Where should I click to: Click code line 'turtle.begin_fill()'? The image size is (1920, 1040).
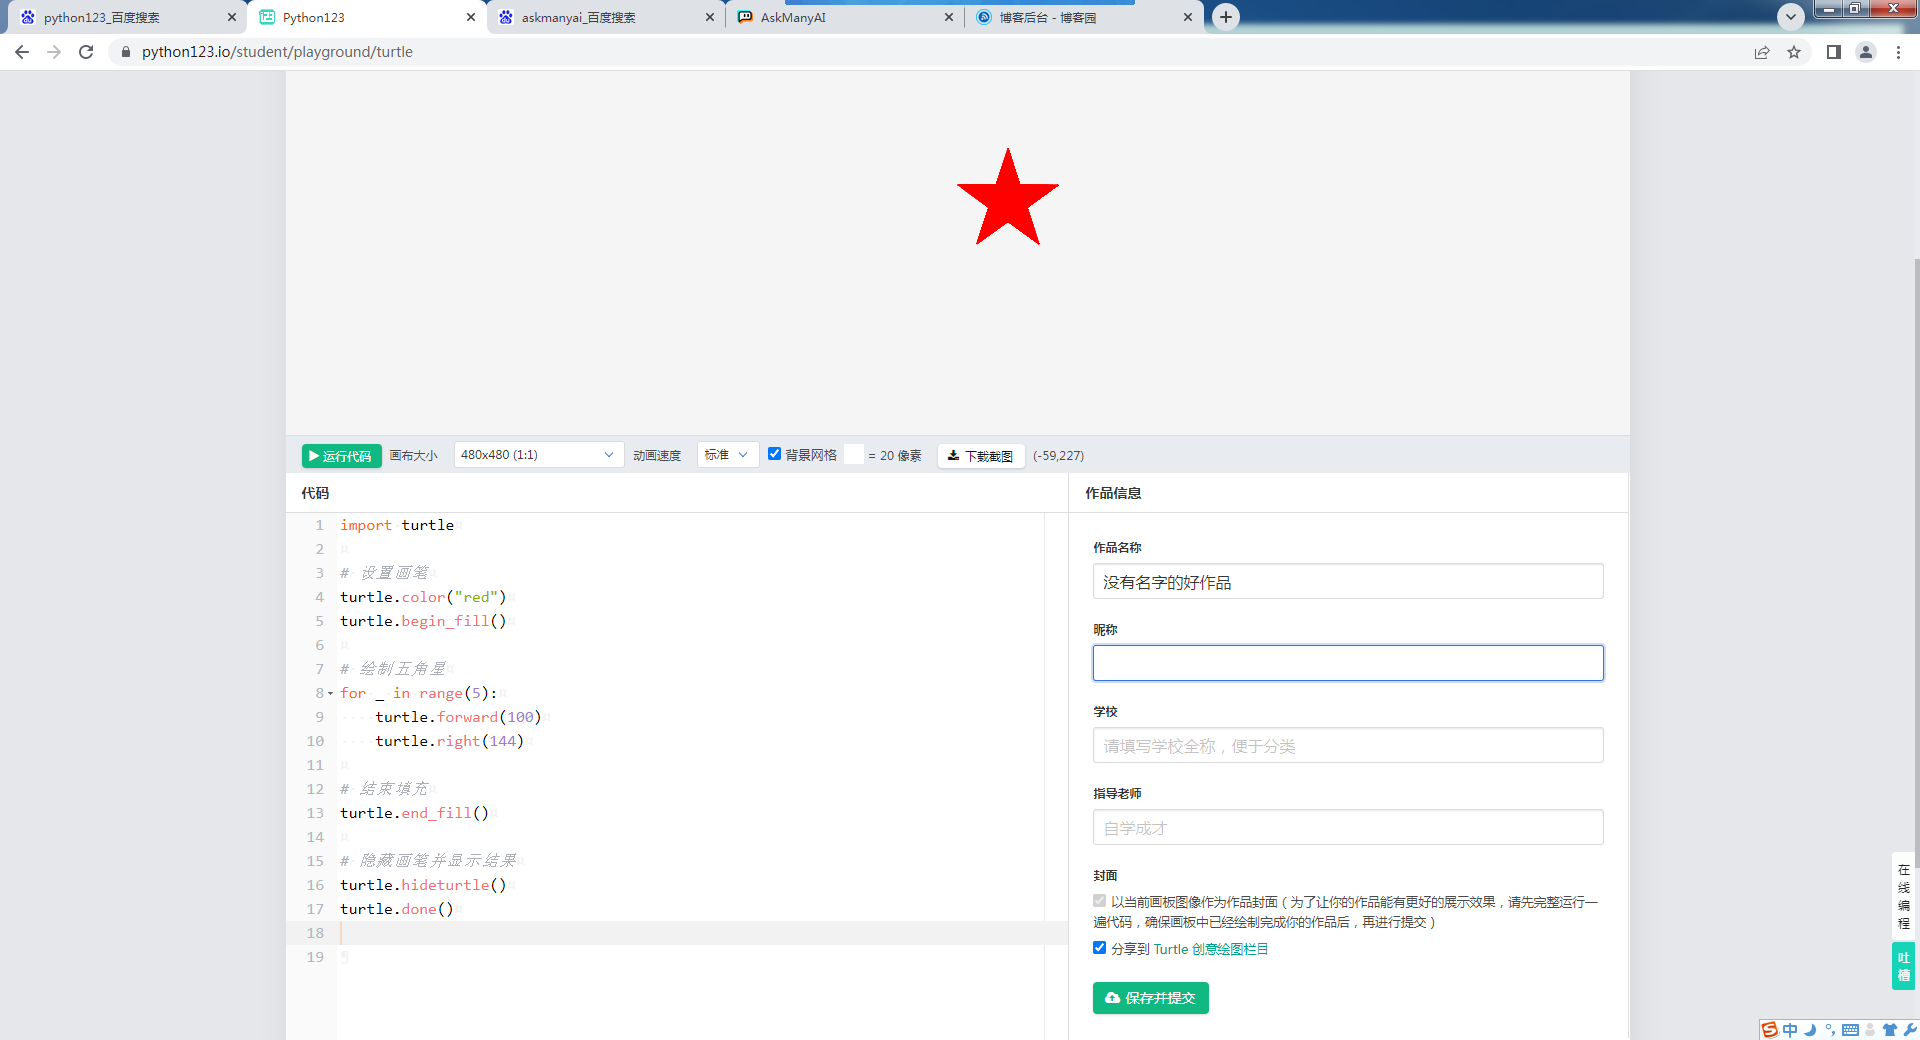tap(423, 621)
